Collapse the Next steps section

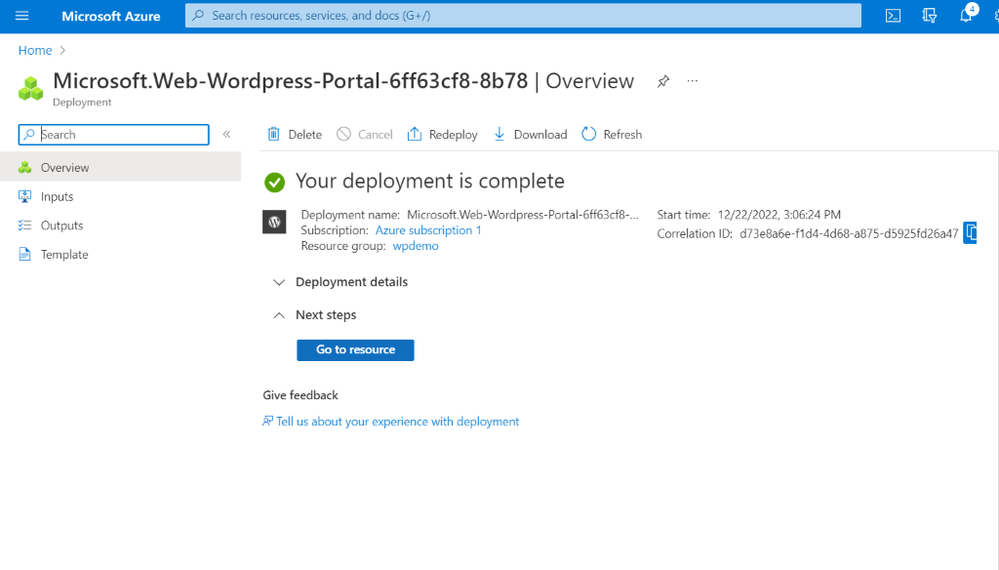click(315, 315)
